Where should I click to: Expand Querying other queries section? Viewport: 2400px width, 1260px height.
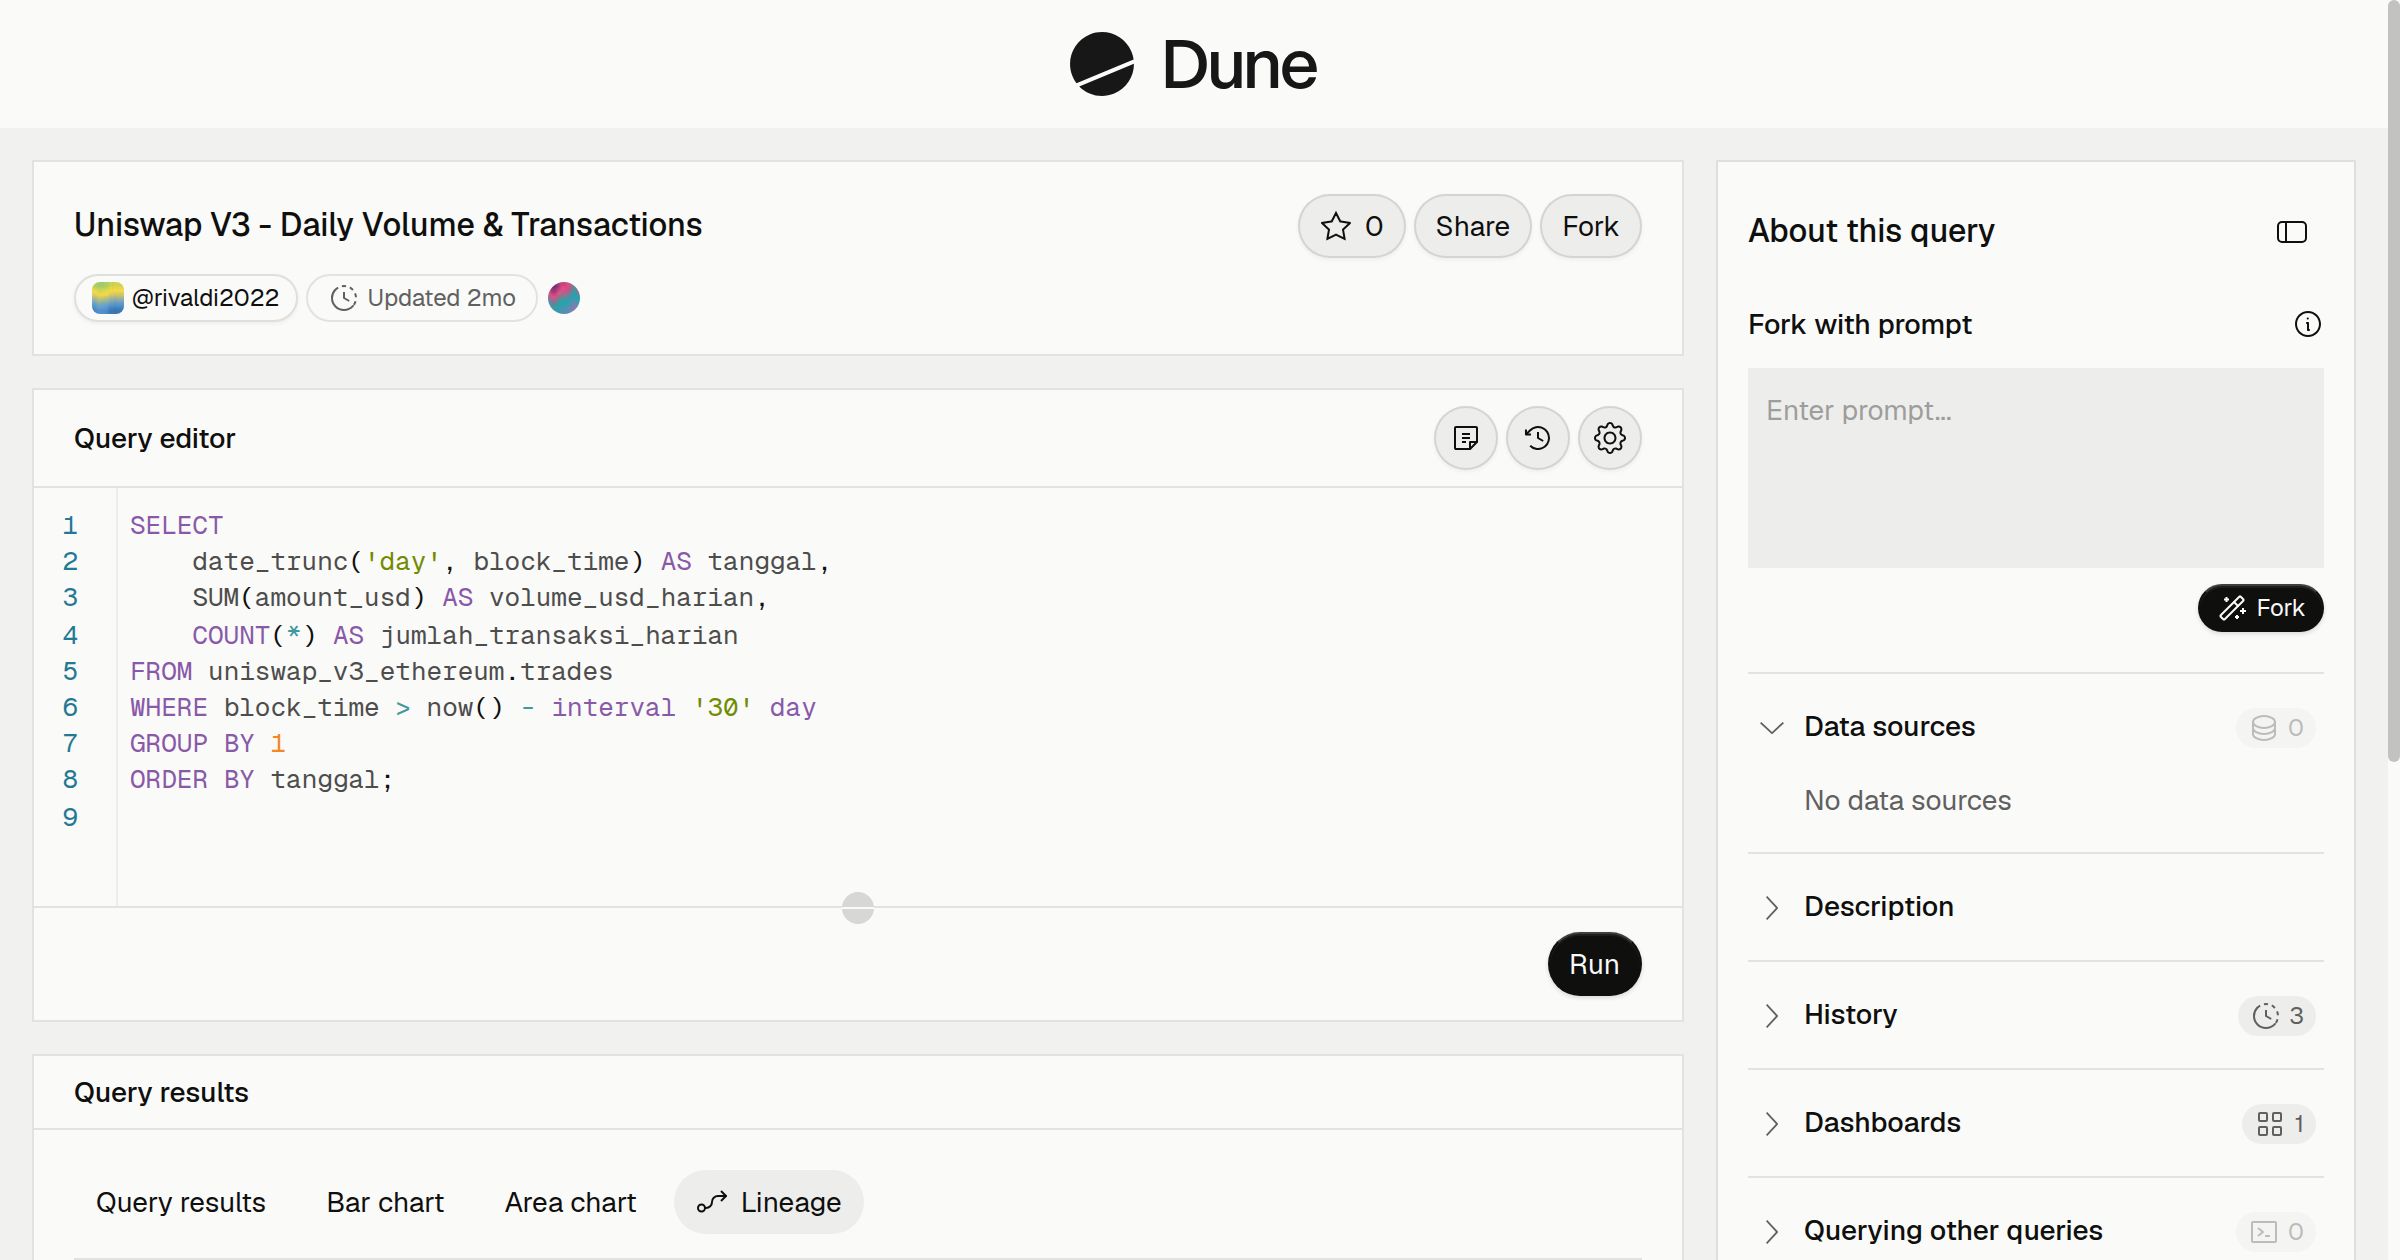[x=1771, y=1231]
